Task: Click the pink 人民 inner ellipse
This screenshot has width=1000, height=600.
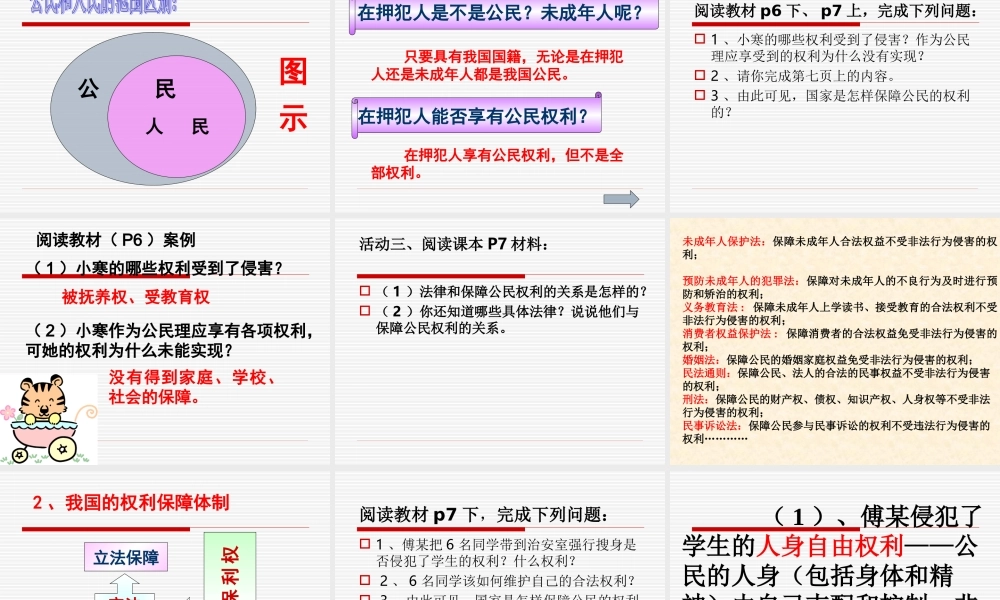Action: pos(177,116)
